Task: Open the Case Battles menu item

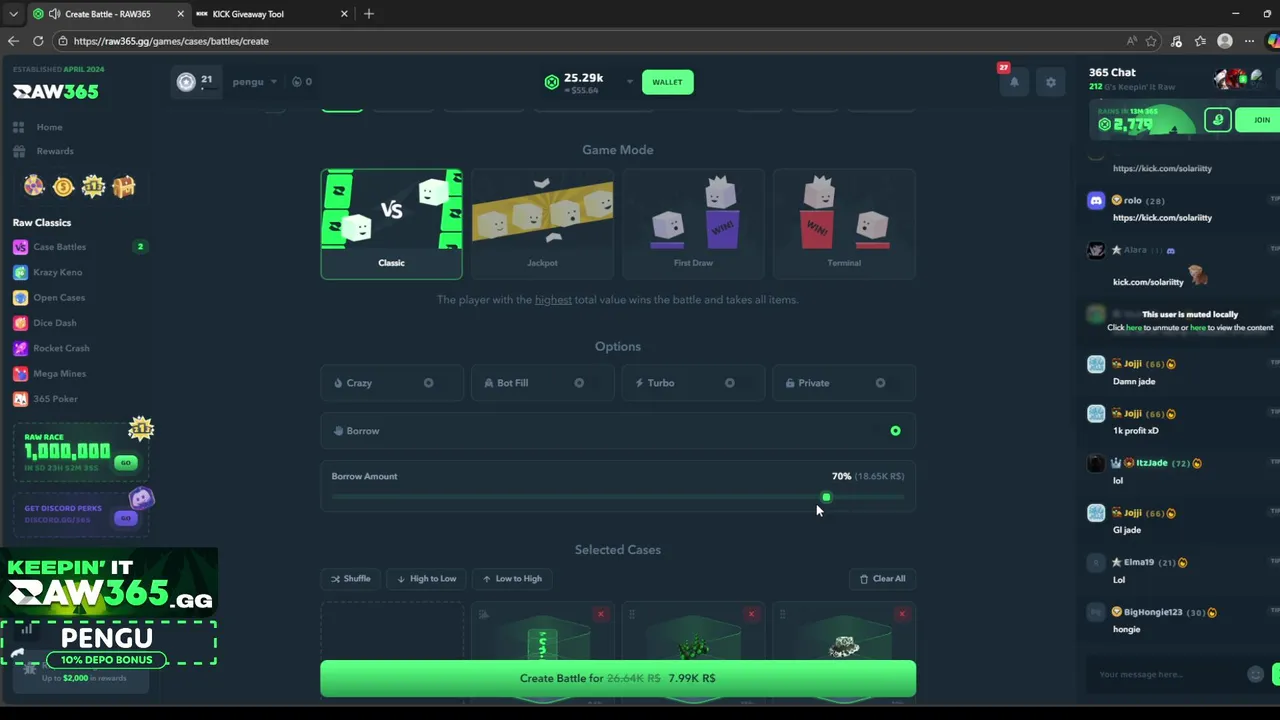Action: 59,247
